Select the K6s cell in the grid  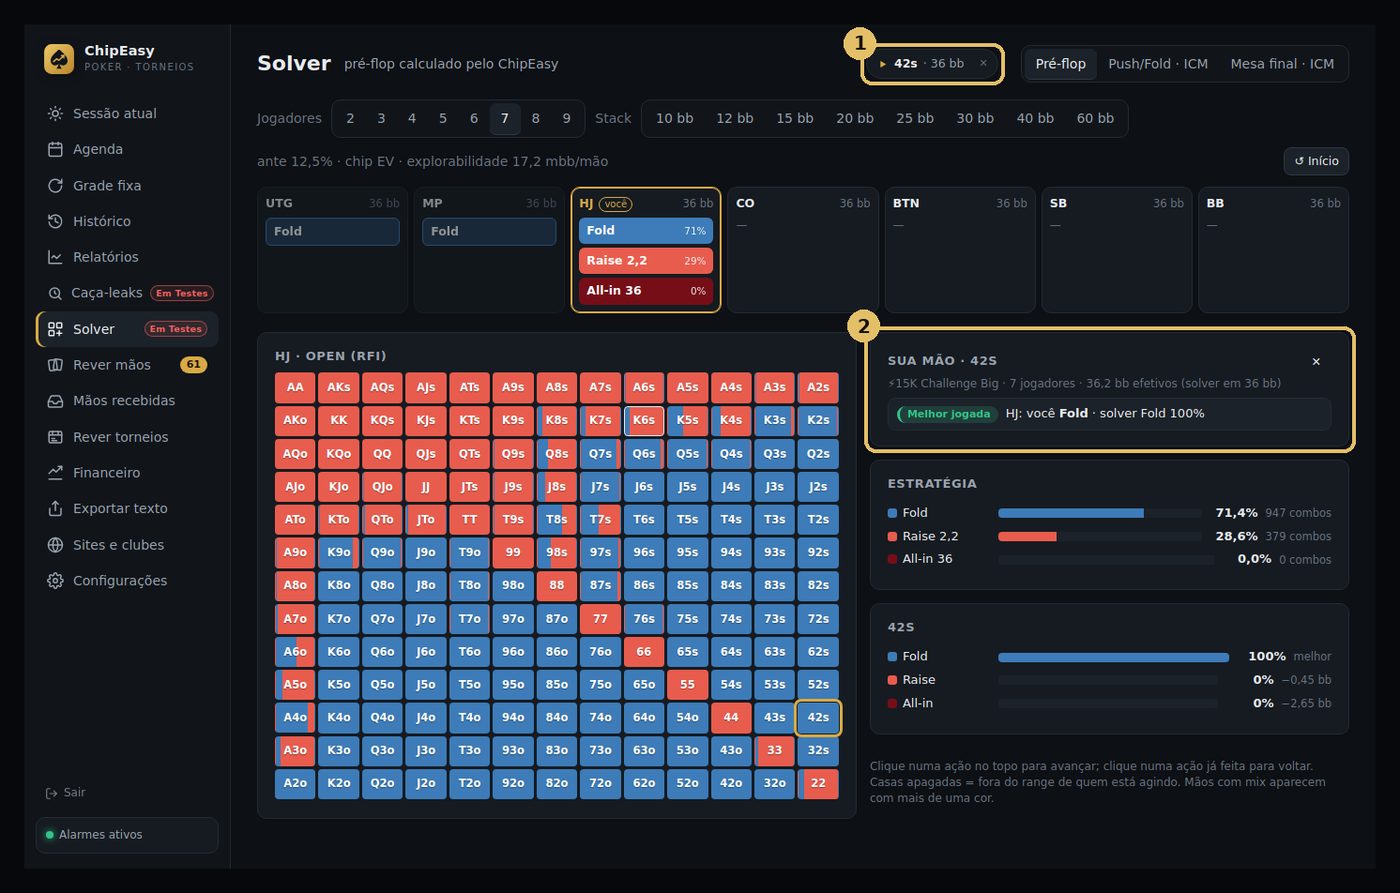[x=644, y=421]
